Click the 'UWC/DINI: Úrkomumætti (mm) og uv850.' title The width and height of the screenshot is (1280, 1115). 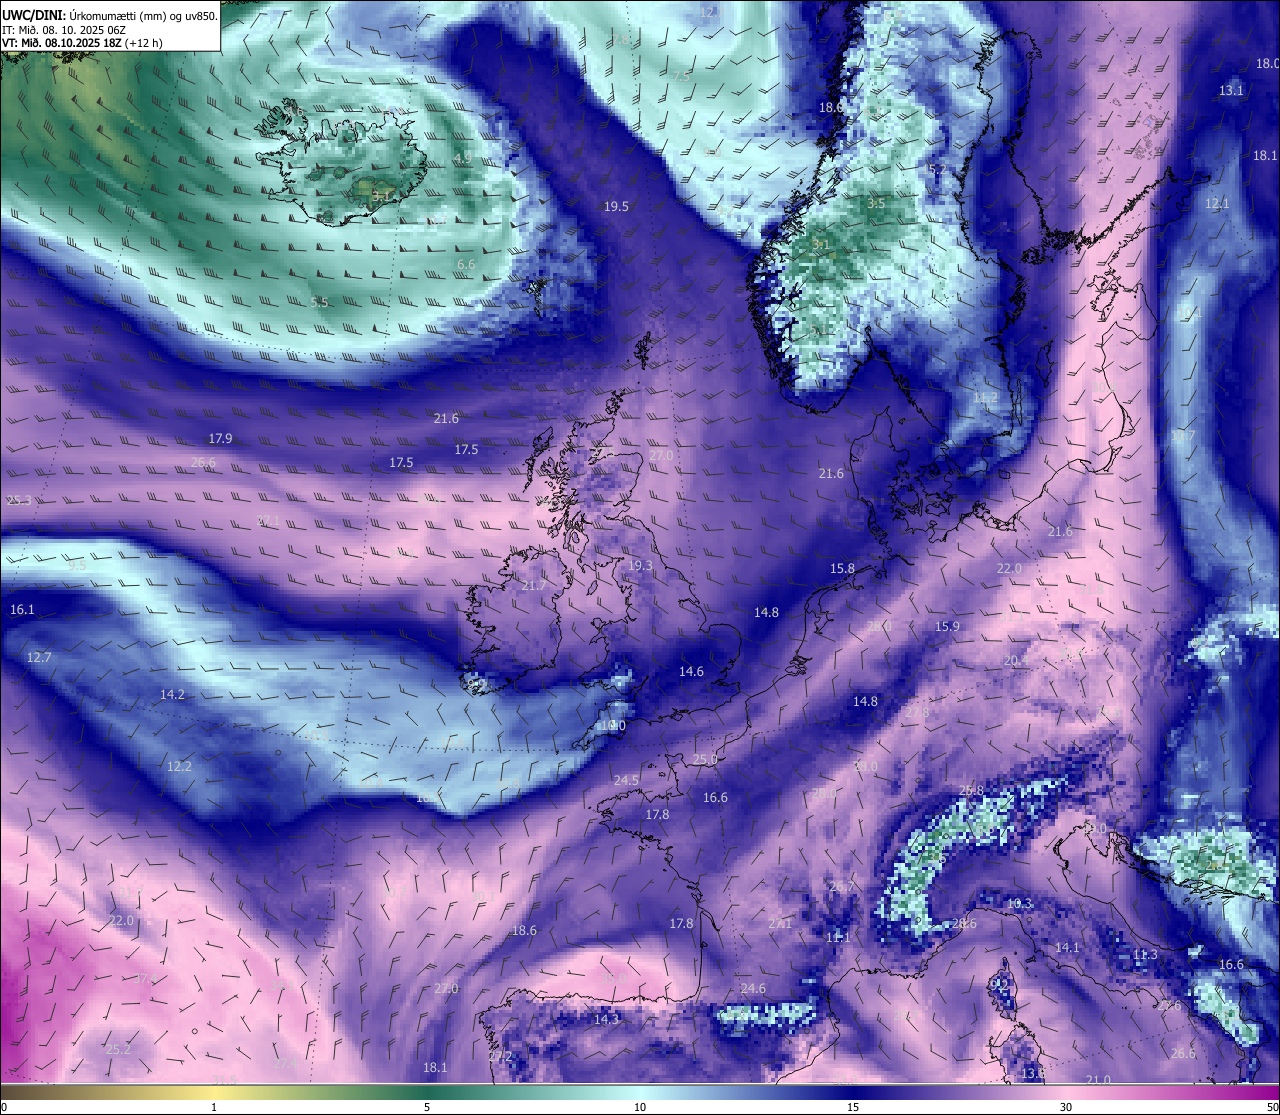[x=109, y=16]
